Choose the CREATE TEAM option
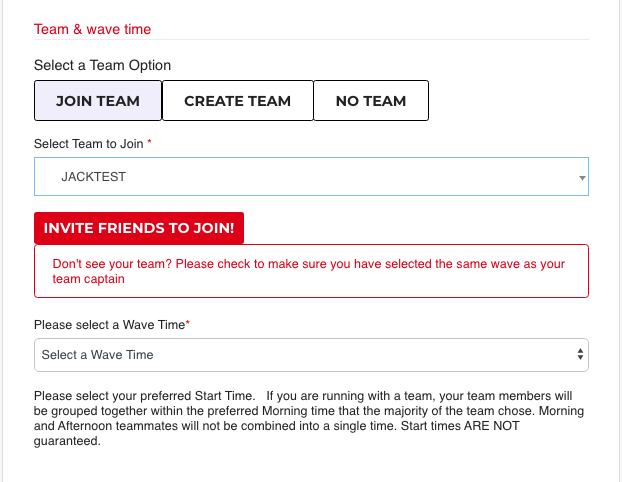This screenshot has width=622, height=482. tap(238, 101)
